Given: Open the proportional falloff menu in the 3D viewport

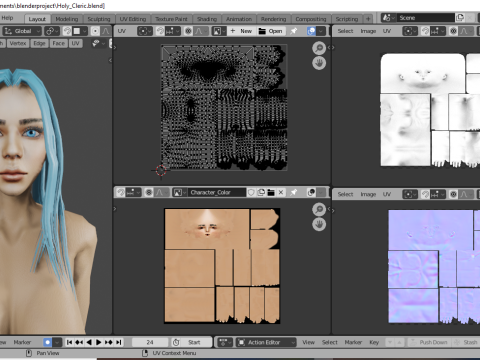Looking at the screenshot, I should (106, 31).
